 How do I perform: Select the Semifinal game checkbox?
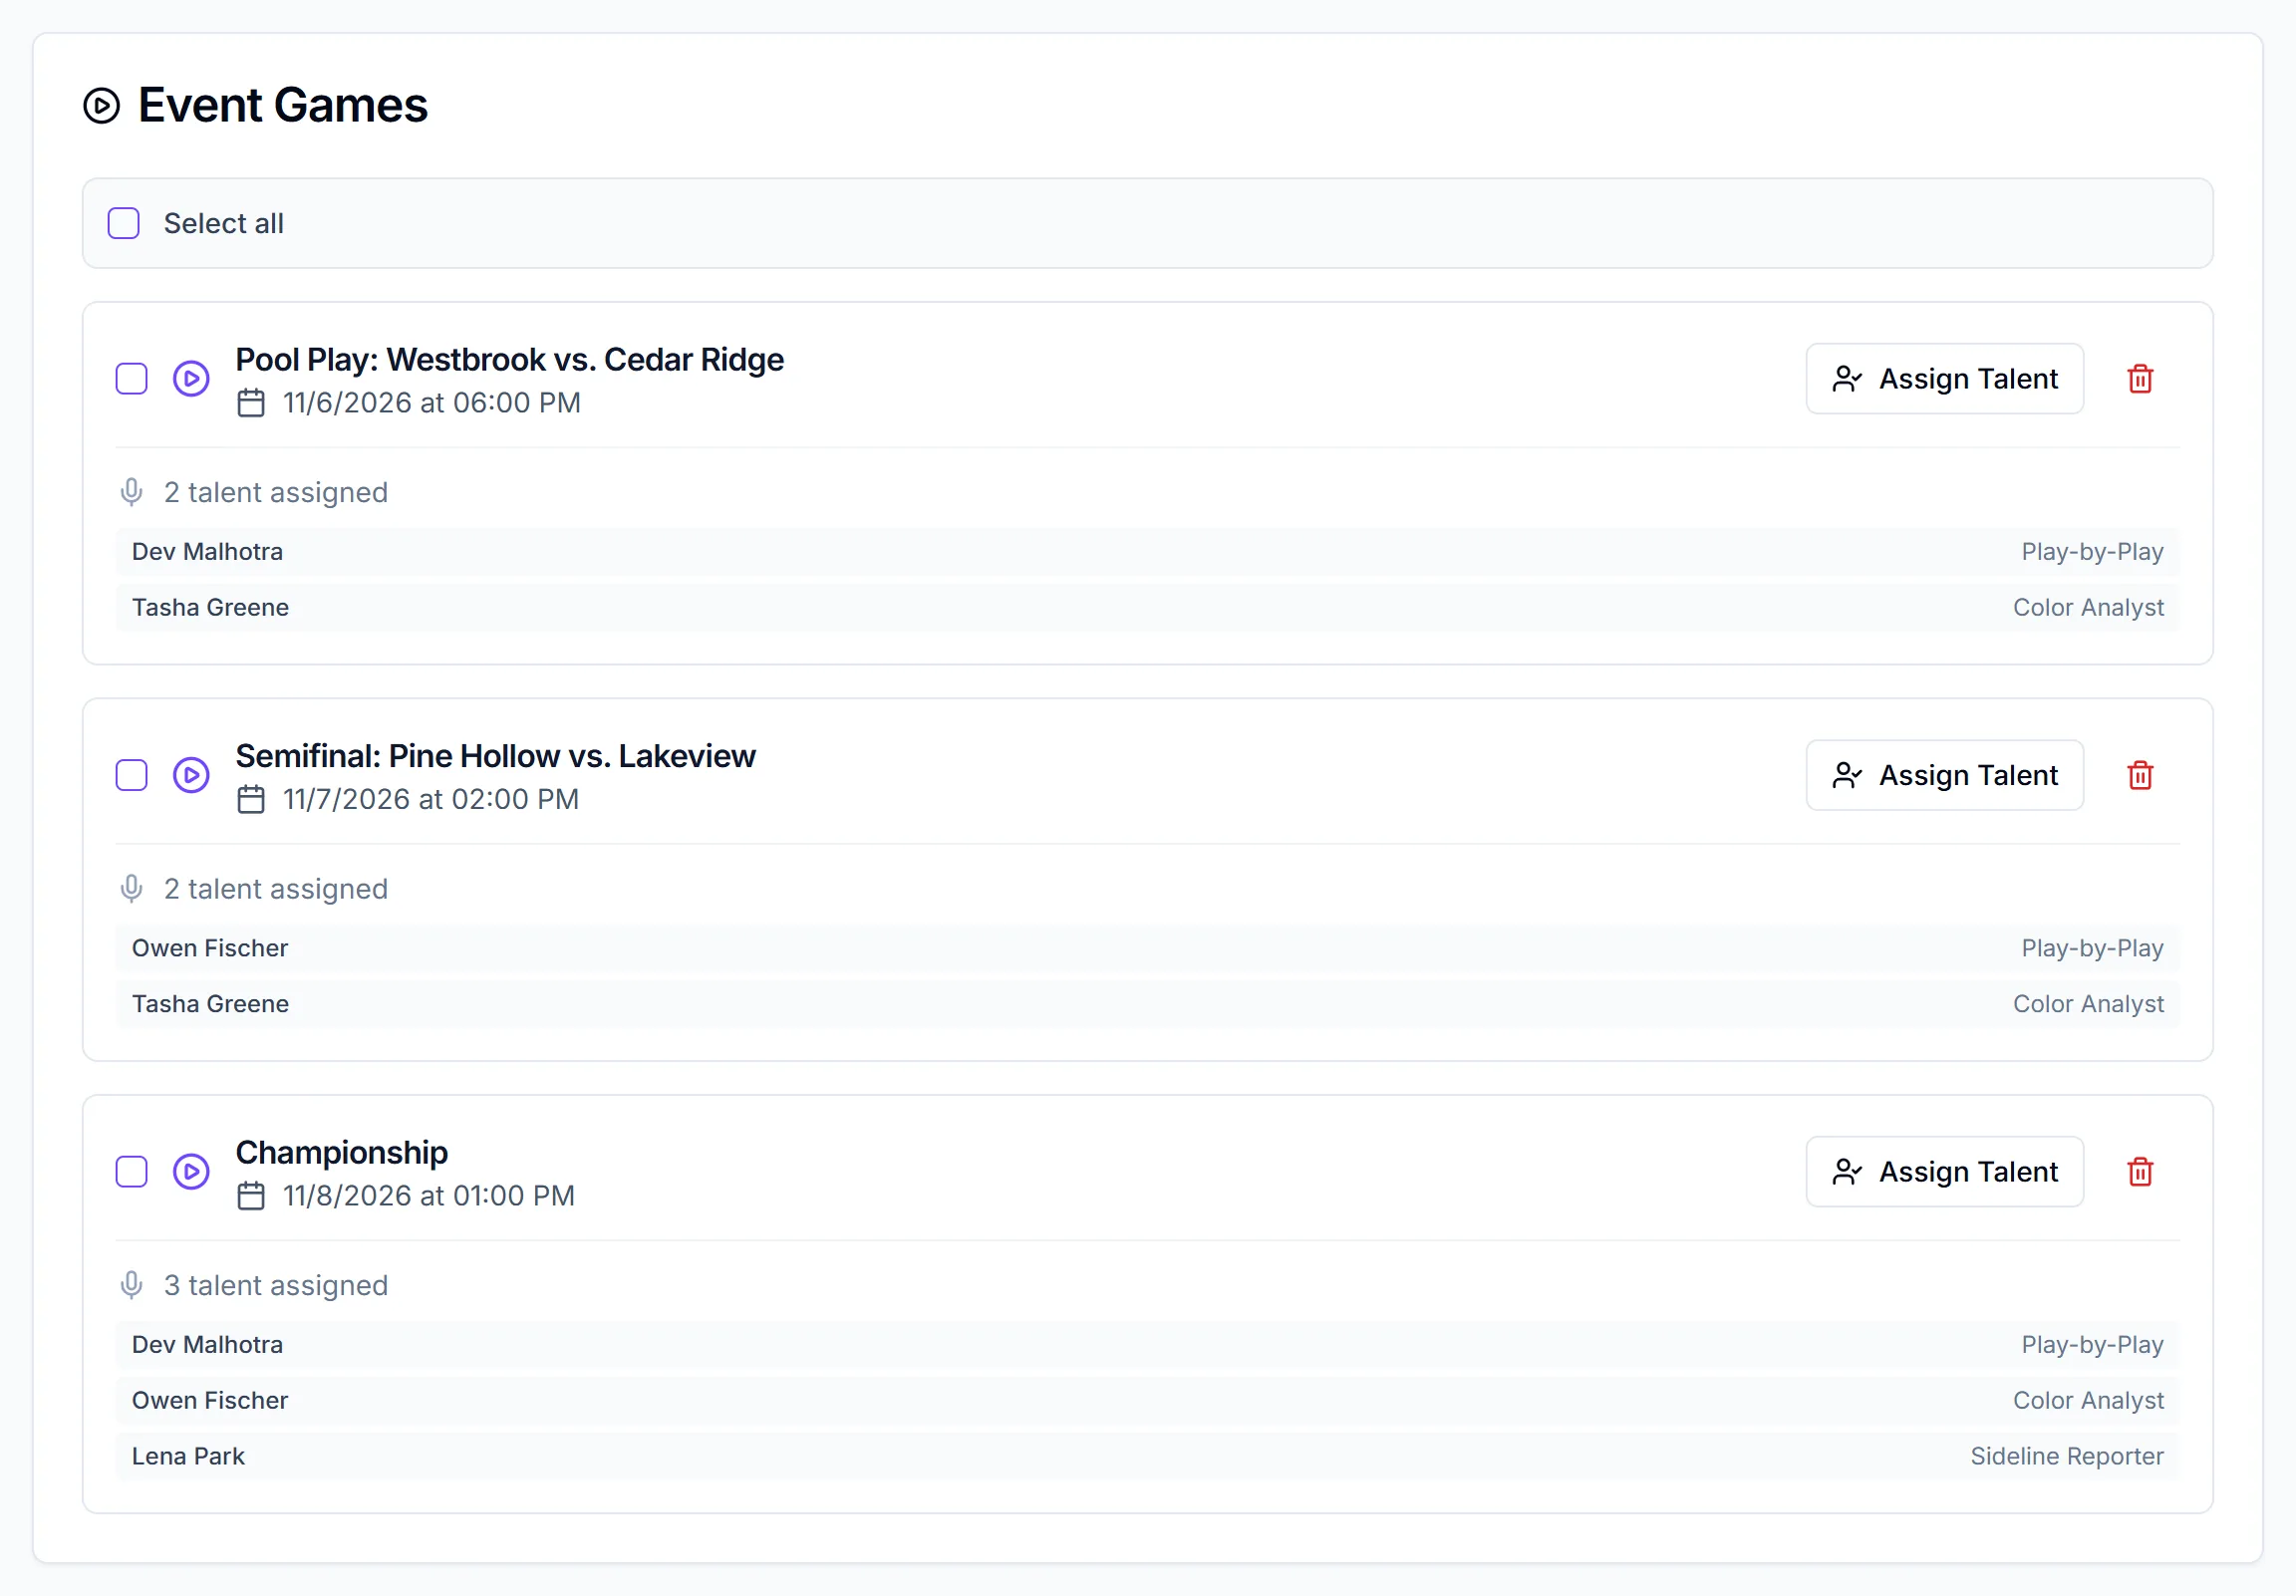pos(132,775)
